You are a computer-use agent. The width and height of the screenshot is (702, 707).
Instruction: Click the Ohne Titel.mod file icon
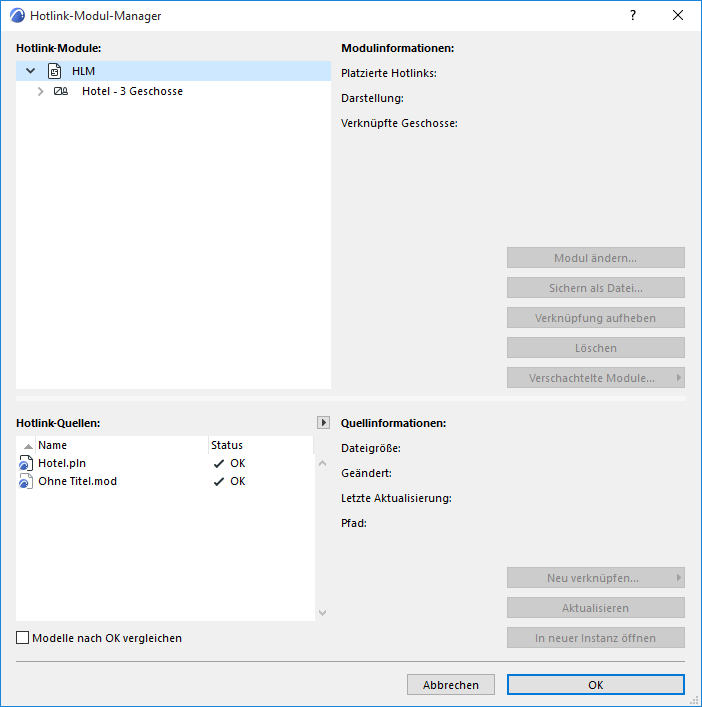(x=26, y=482)
